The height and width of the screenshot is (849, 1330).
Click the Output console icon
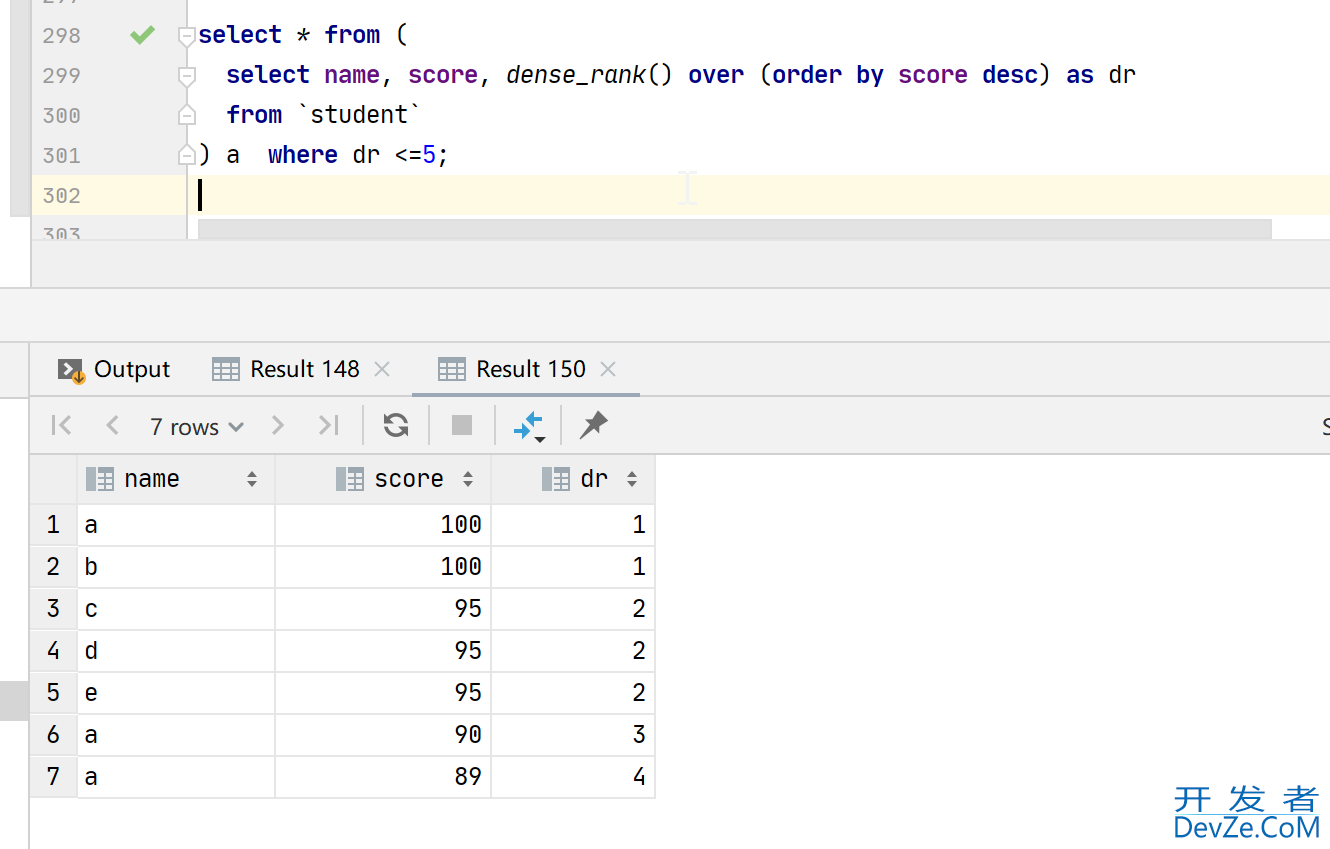(x=70, y=370)
